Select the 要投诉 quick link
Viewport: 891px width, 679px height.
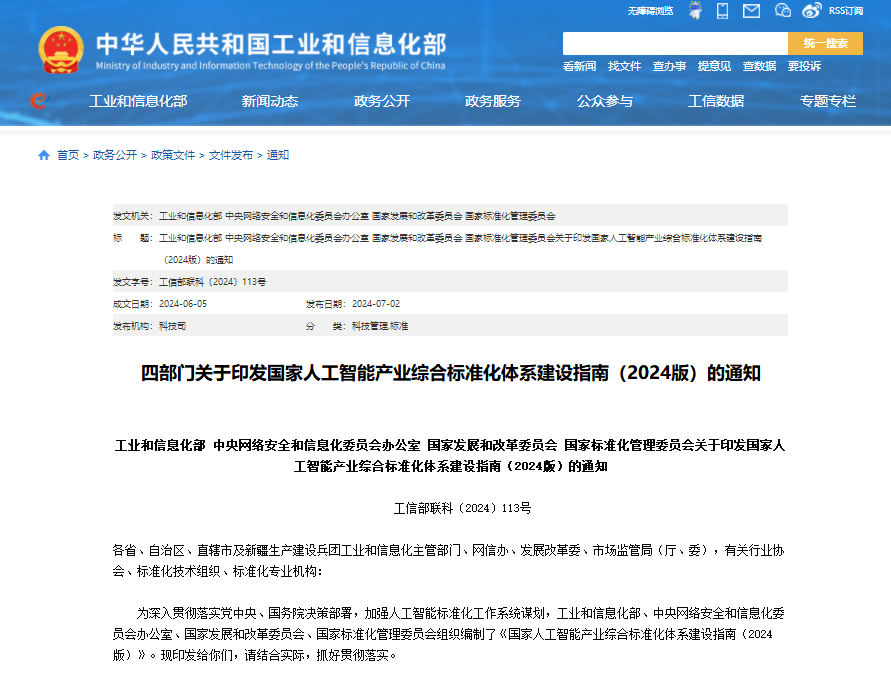(803, 66)
